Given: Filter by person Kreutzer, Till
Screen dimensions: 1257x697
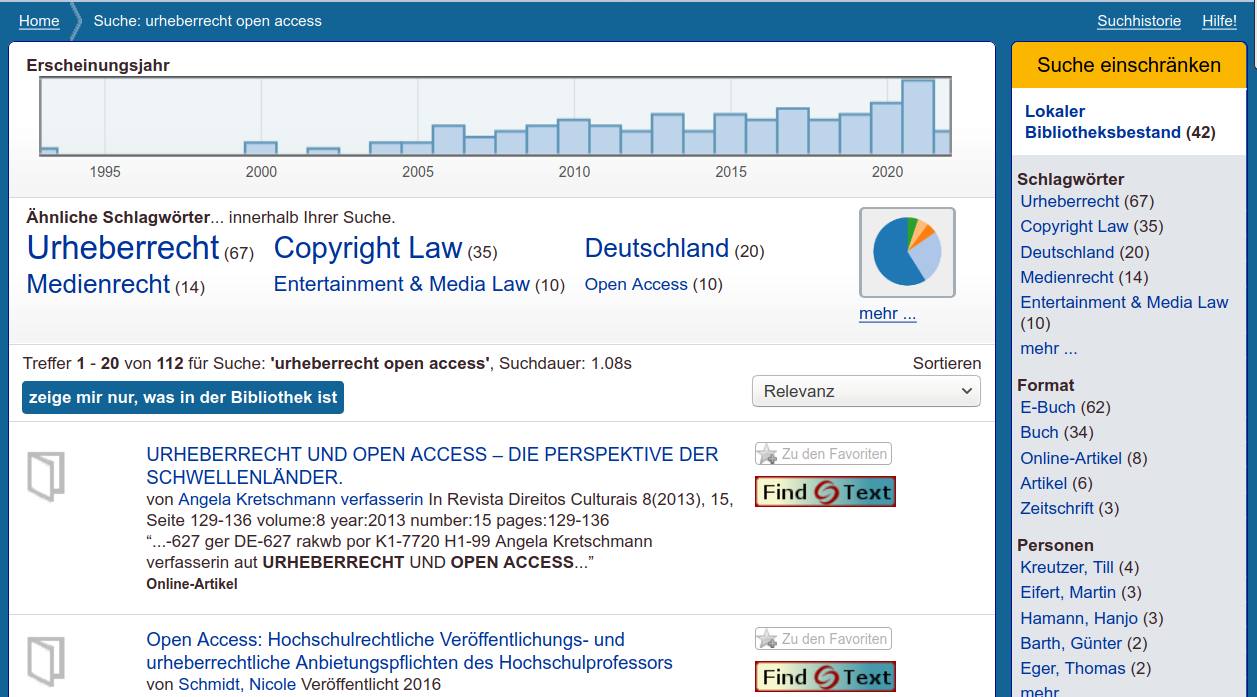Looking at the screenshot, I should (1065, 567).
